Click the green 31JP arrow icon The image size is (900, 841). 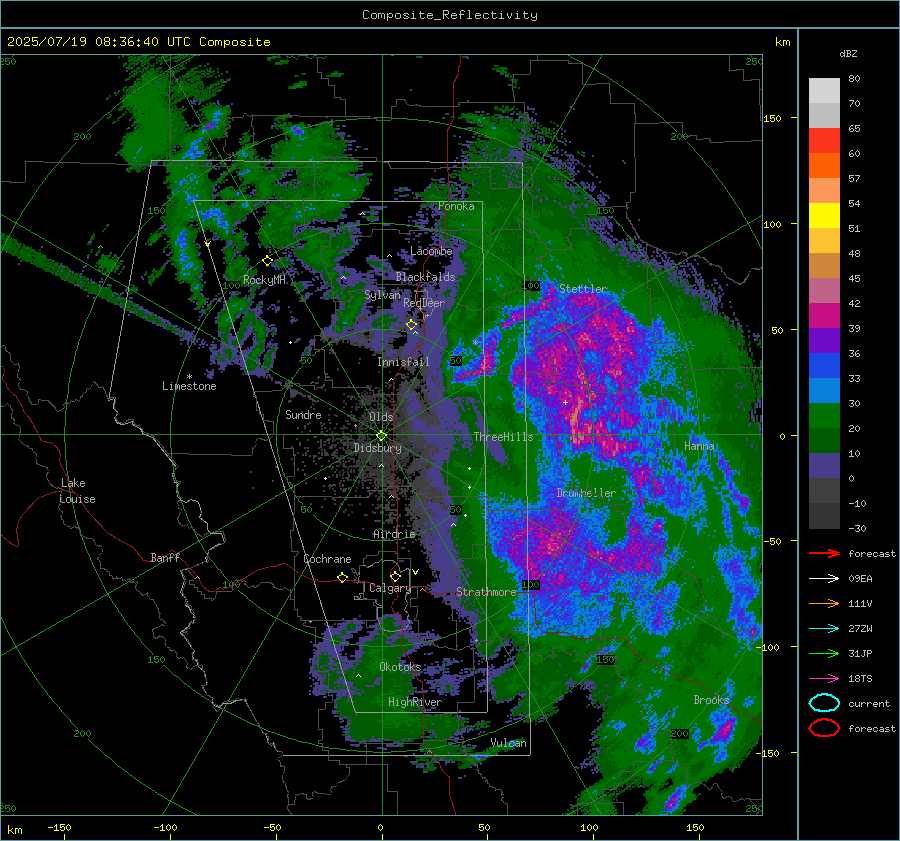pyautogui.click(x=824, y=653)
